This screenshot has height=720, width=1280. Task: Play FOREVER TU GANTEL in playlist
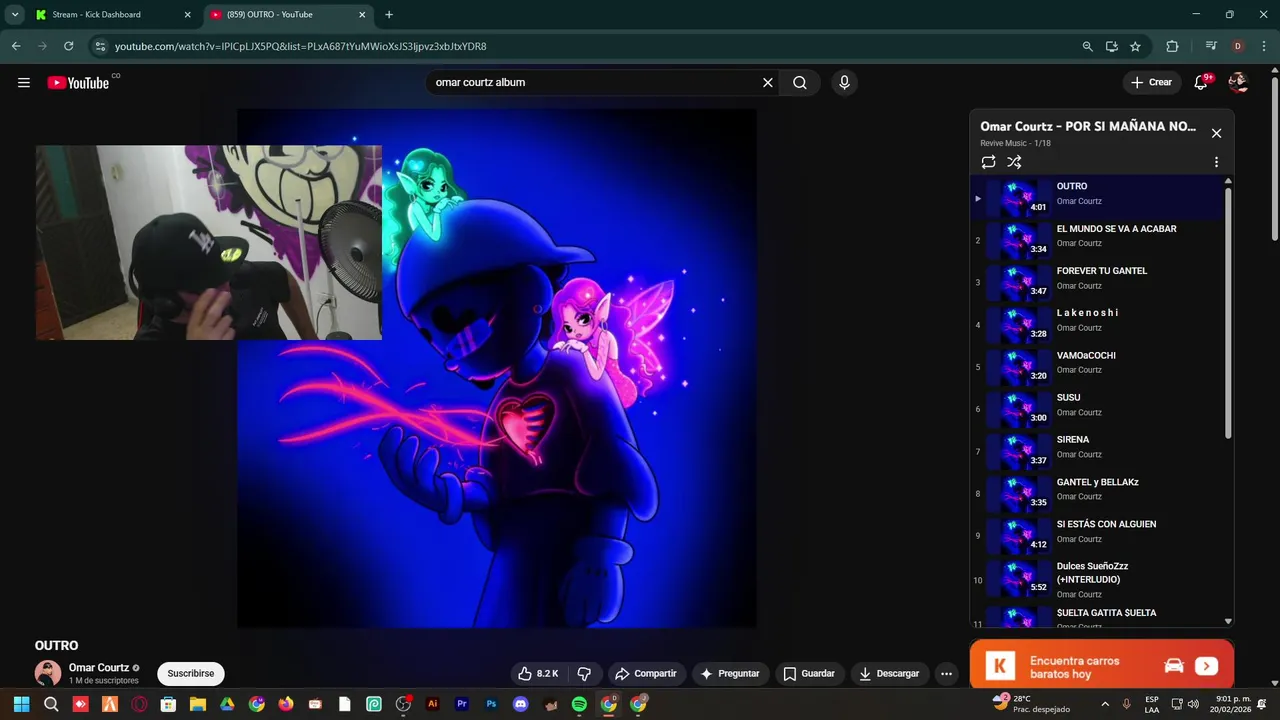1097,282
